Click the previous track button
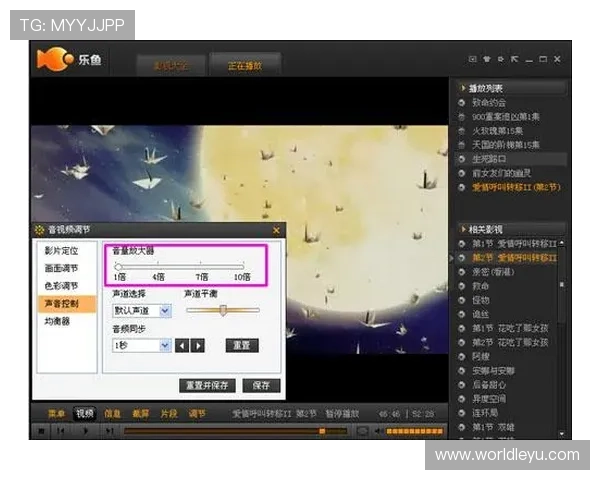The width and height of the screenshot is (600, 480). click(62, 431)
